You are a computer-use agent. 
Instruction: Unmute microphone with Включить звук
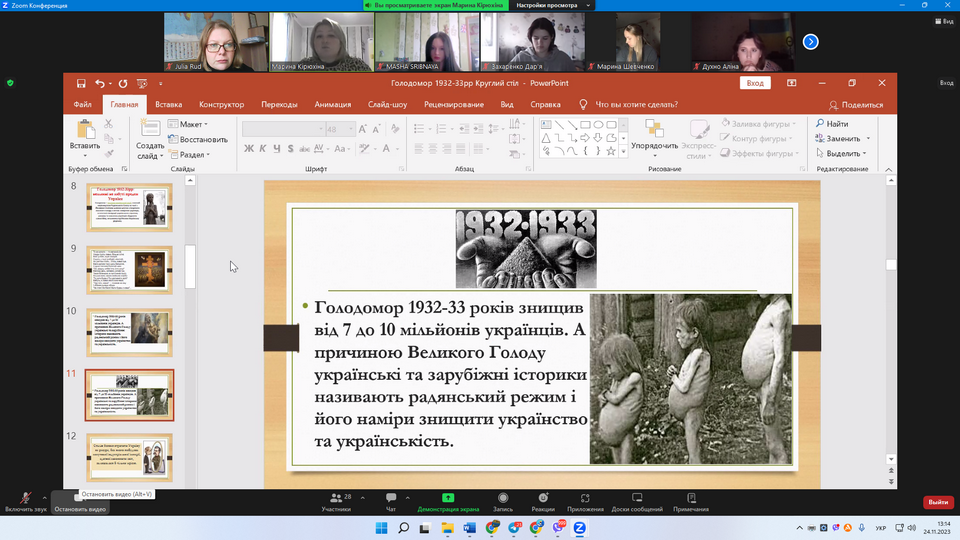(x=26, y=499)
